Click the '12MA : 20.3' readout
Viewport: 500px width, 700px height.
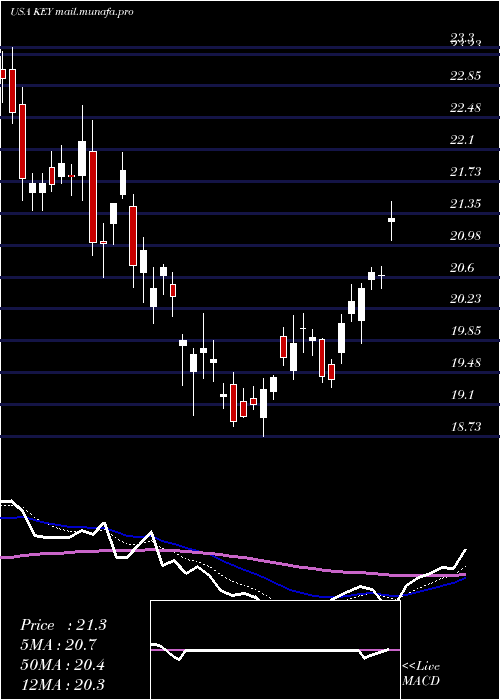[62, 684]
